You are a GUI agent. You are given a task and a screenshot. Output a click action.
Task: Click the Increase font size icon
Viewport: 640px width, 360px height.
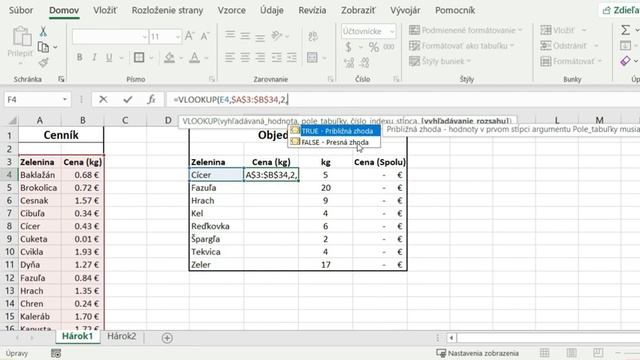pos(189,36)
